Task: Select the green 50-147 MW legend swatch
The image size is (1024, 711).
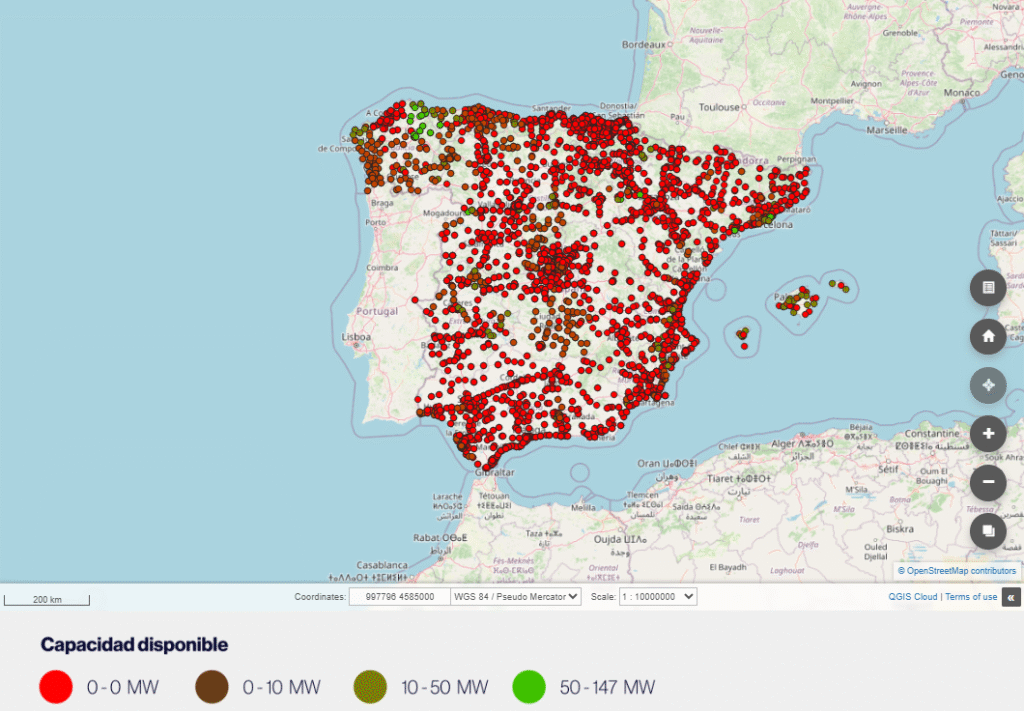Action: (529, 687)
